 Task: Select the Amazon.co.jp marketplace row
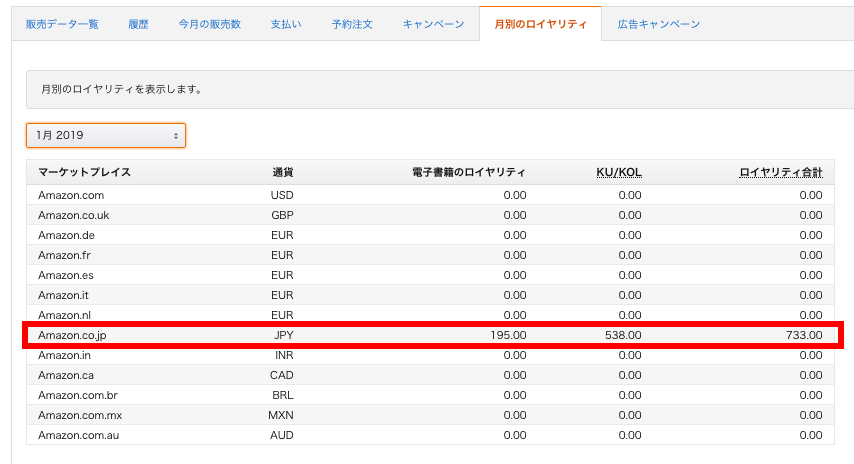pyautogui.click(x=430, y=335)
